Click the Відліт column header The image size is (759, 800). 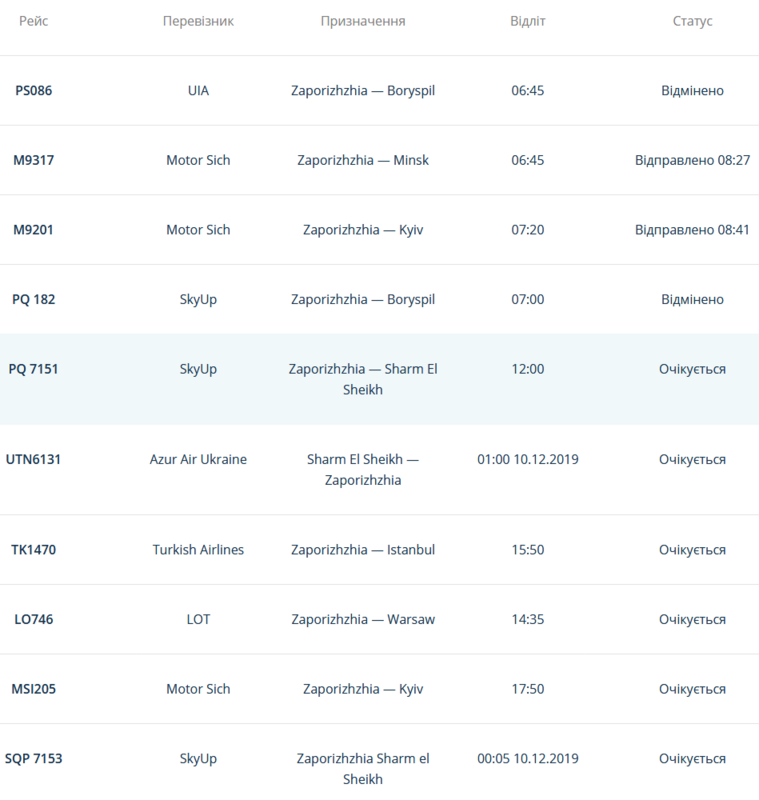pos(527,21)
